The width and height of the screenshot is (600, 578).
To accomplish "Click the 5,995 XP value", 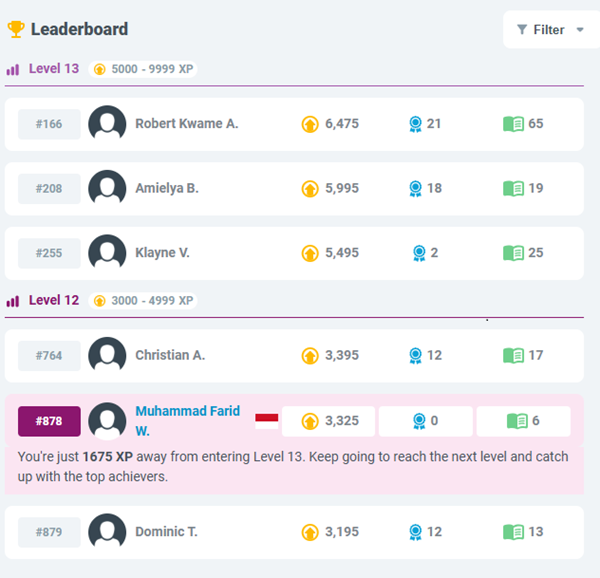I will point(342,189).
